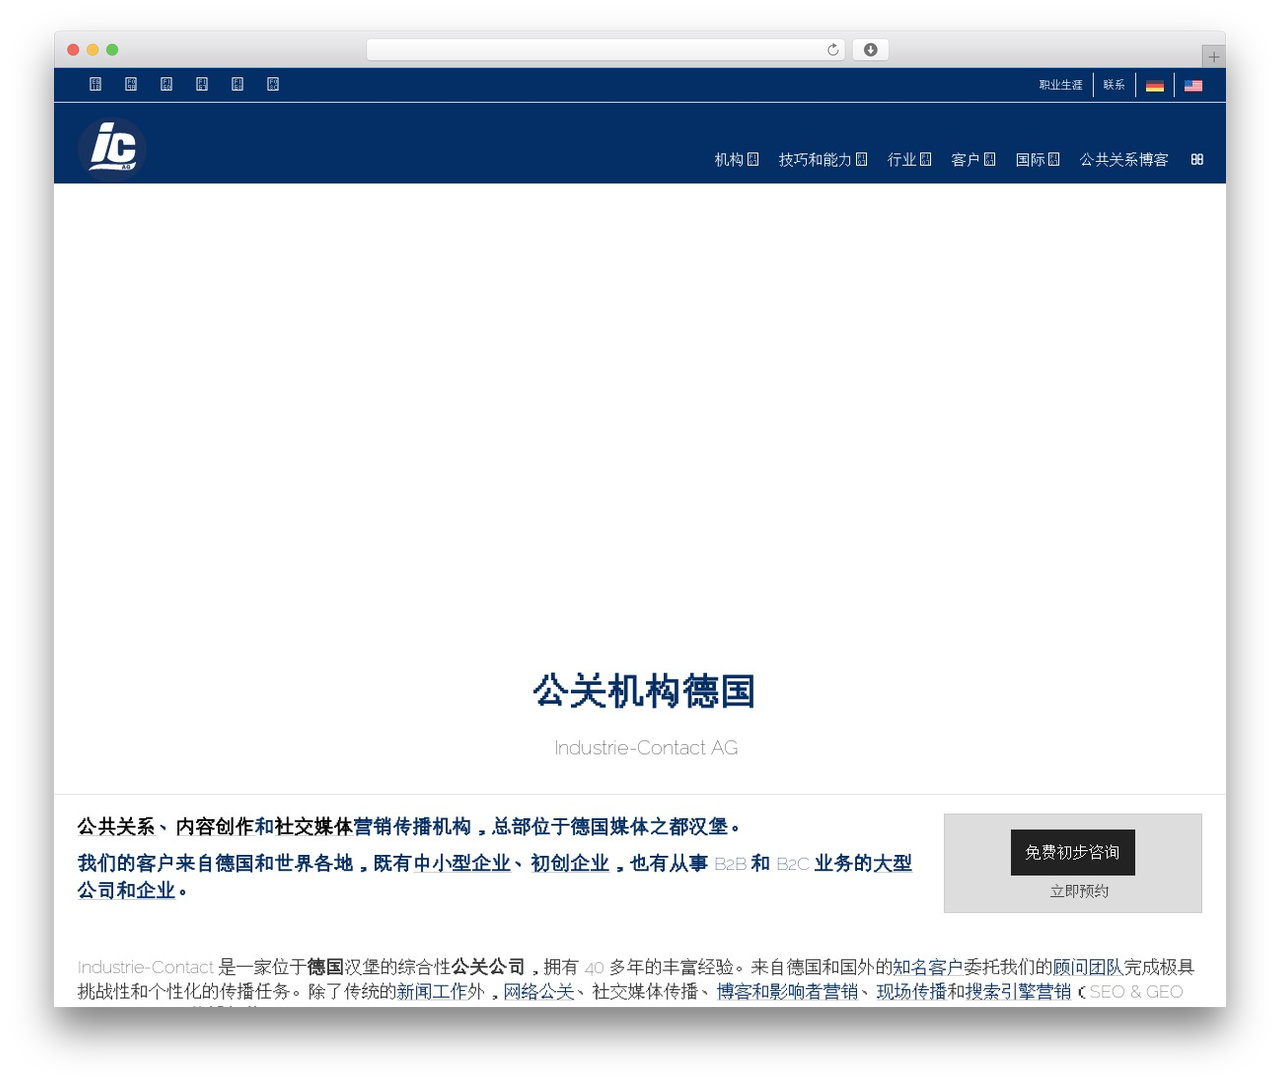Expand the 国际 navigation menu
This screenshot has height=1084, width=1280.
tap(1037, 160)
